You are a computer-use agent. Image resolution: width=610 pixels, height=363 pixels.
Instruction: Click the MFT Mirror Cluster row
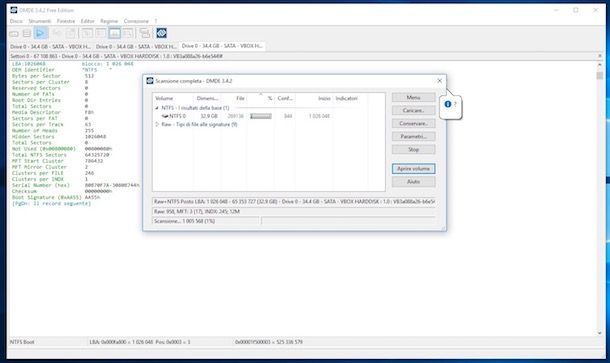[50, 167]
